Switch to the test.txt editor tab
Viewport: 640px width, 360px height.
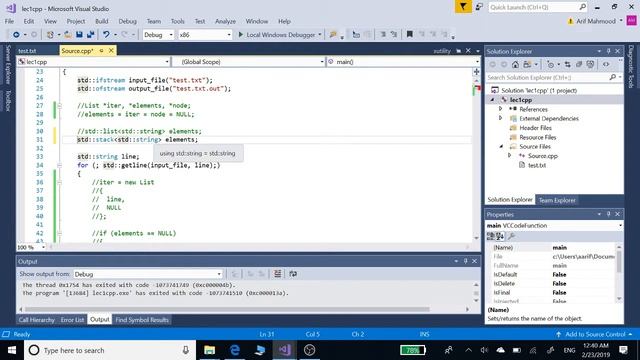tap(27, 51)
